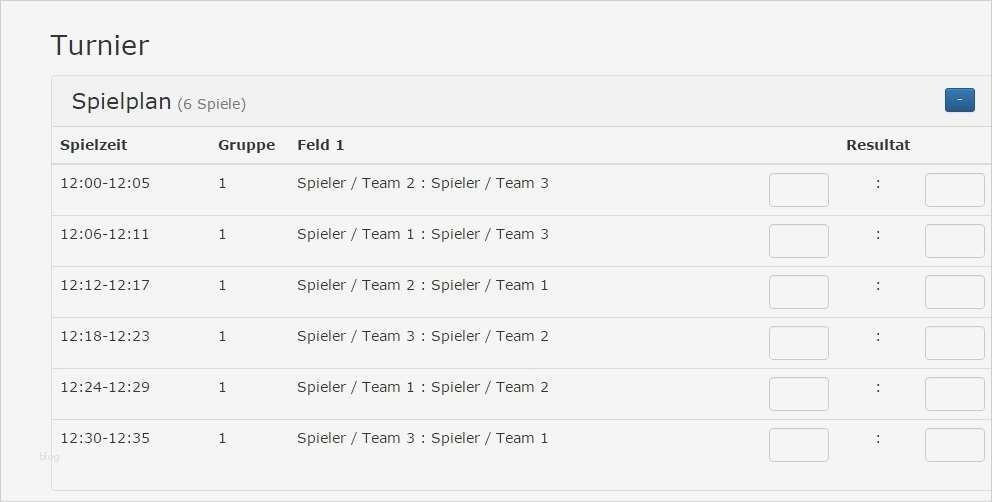The width and height of the screenshot is (992, 502).
Task: Click the Turnier page title
Action: click(99, 45)
